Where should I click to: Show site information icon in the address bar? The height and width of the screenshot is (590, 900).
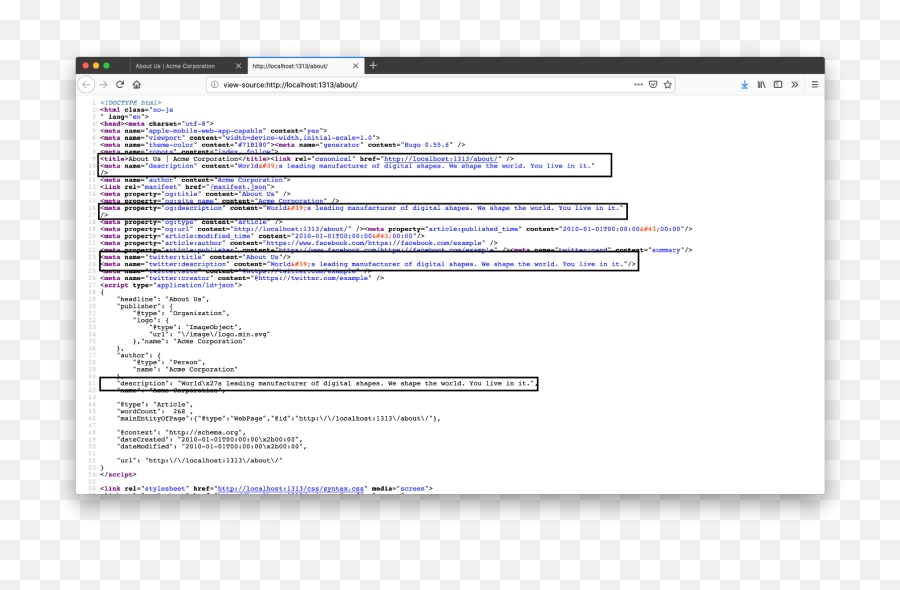pyautogui.click(x=214, y=84)
